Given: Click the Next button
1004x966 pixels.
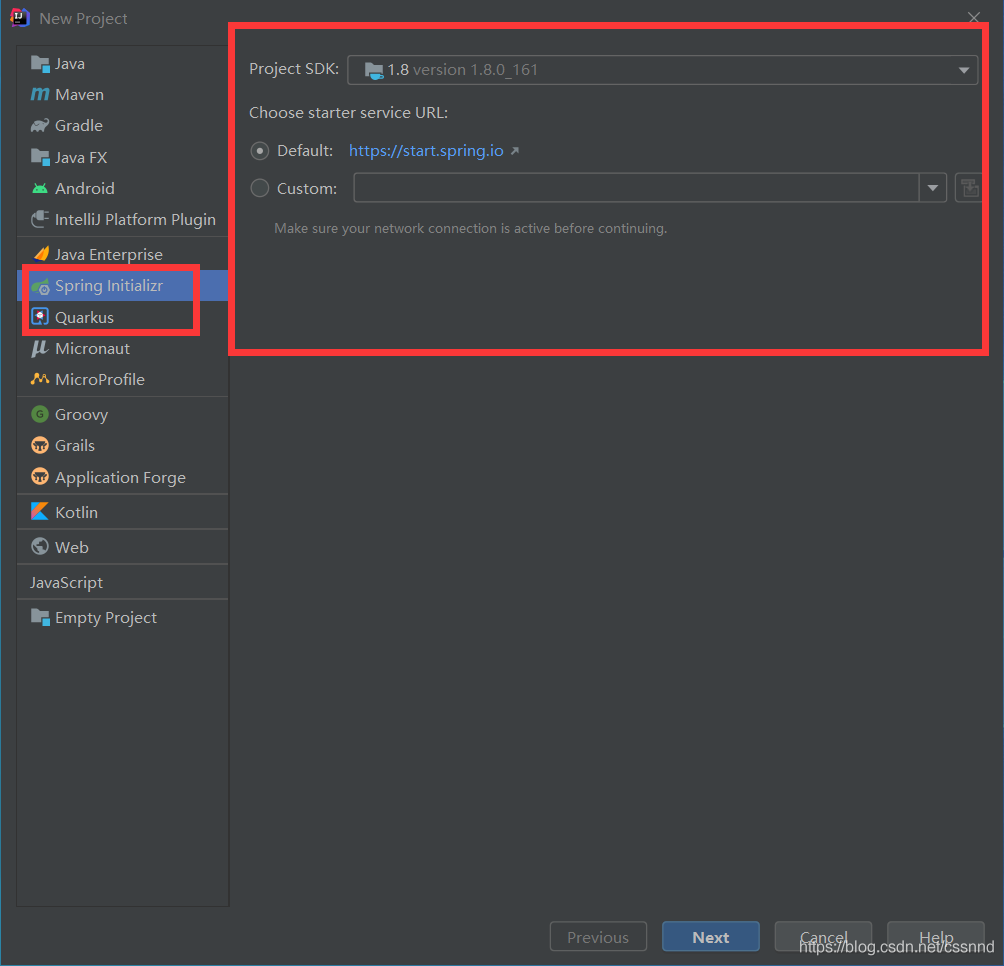Looking at the screenshot, I should (711, 937).
